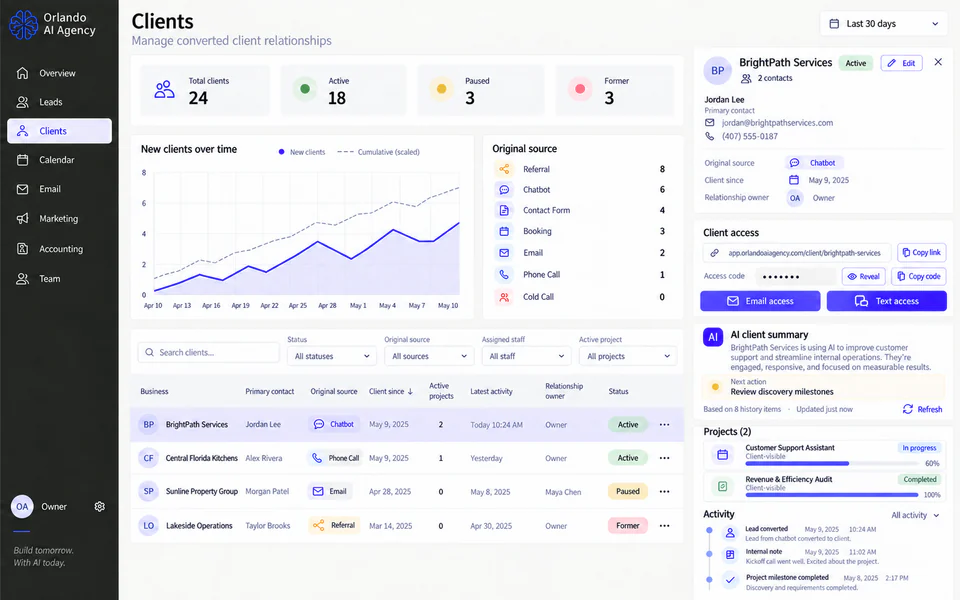Click the Email source envelope icon
This screenshot has height=600, width=960.
(504, 252)
